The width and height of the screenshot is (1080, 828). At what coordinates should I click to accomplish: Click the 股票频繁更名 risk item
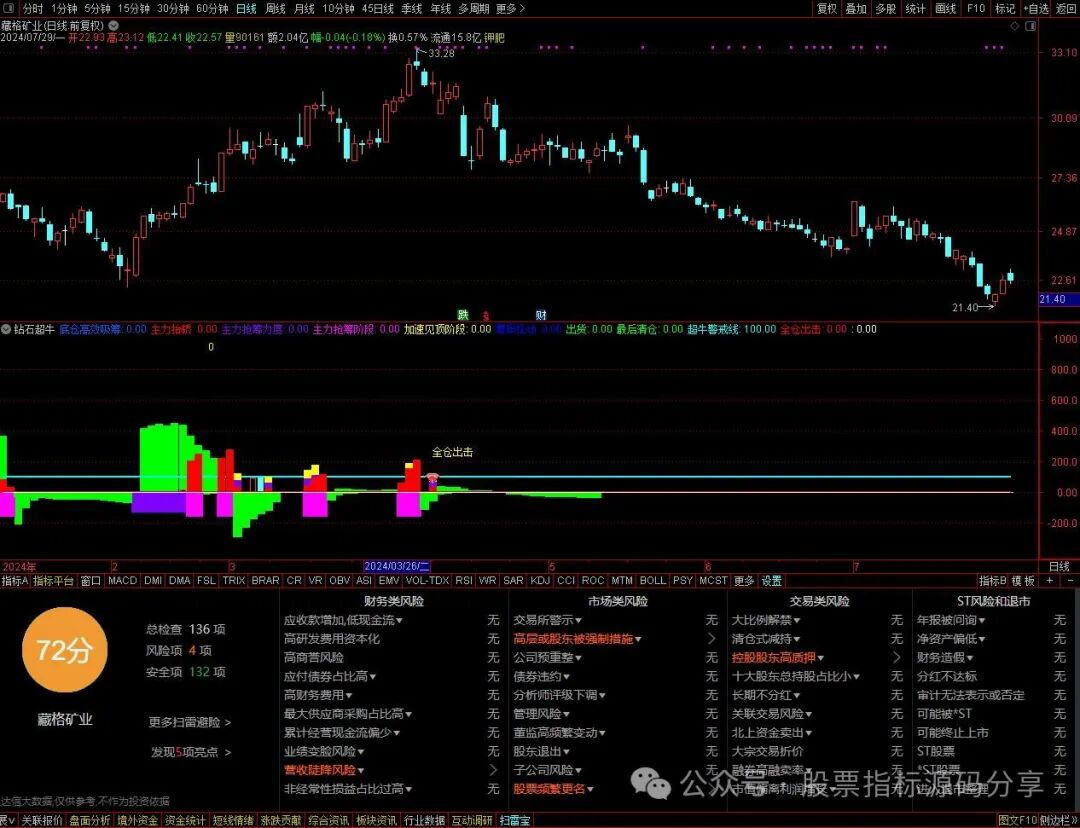553,789
